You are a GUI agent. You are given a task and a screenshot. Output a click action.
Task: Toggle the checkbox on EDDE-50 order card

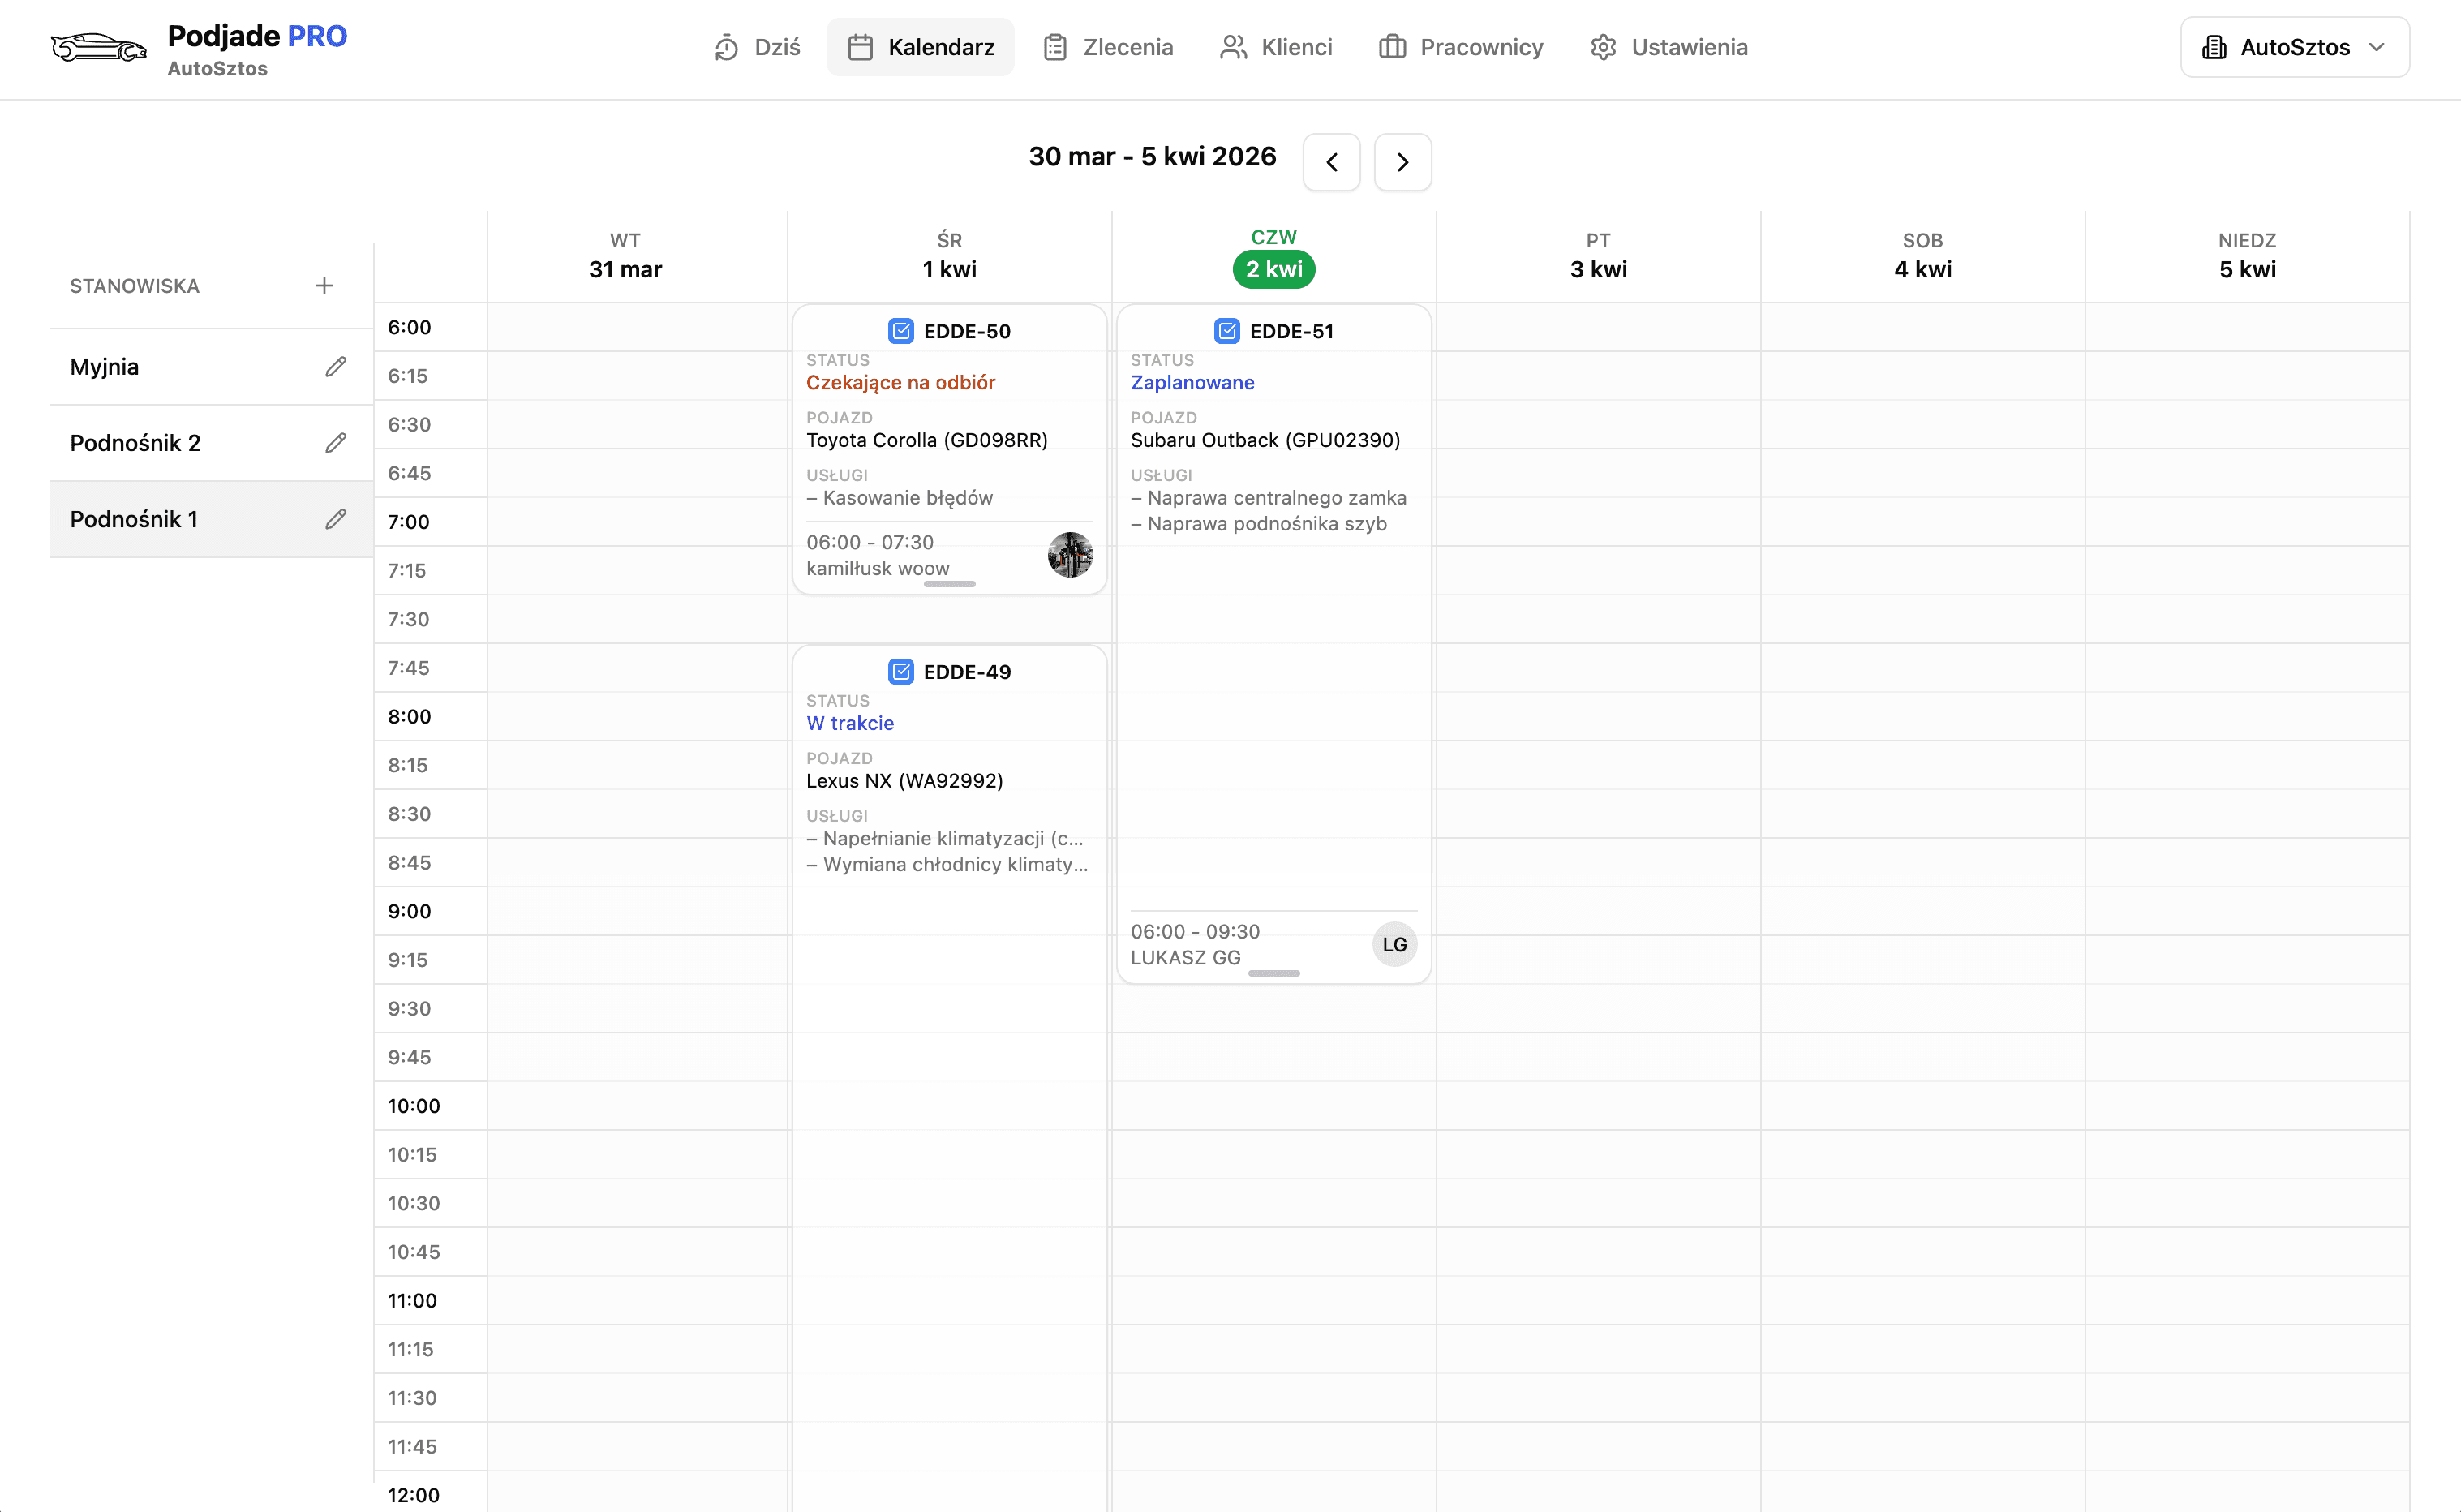[901, 331]
